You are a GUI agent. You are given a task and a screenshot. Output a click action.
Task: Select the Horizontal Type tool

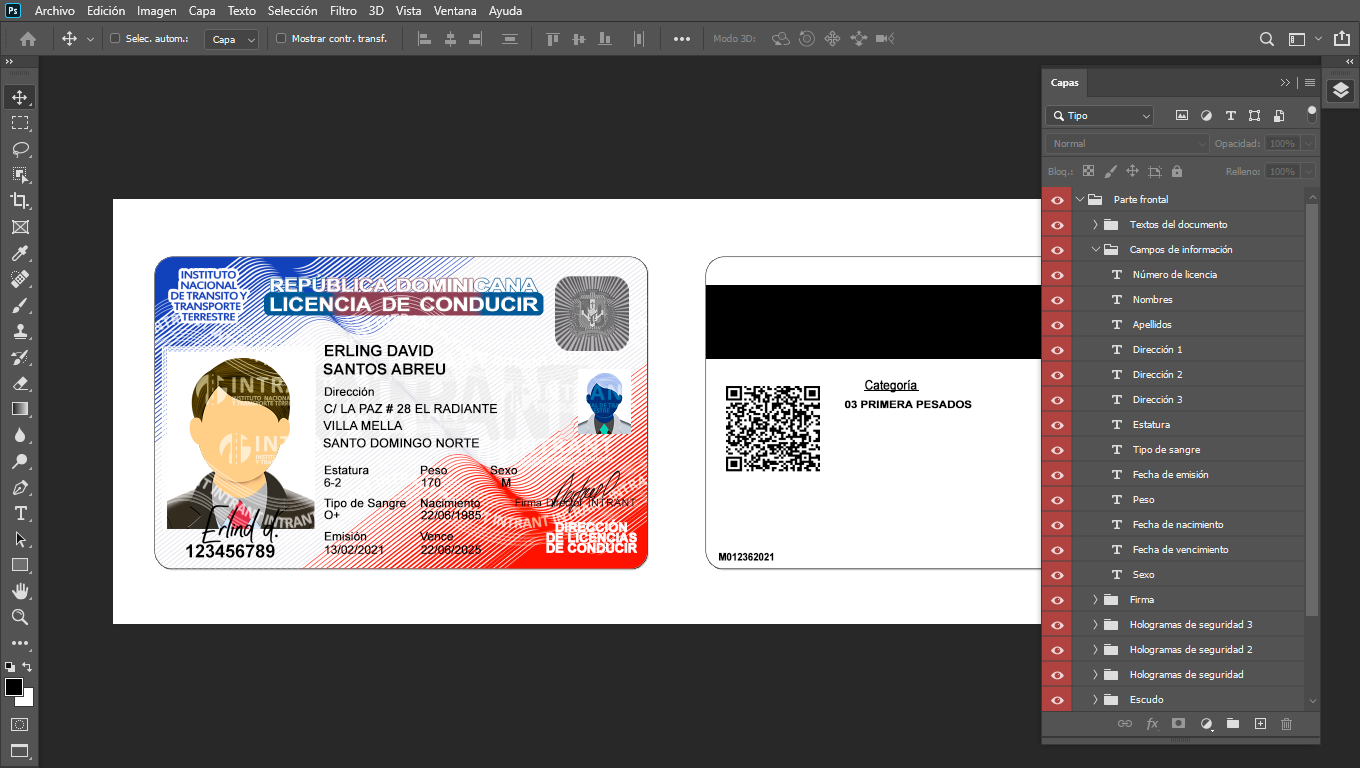[20, 513]
